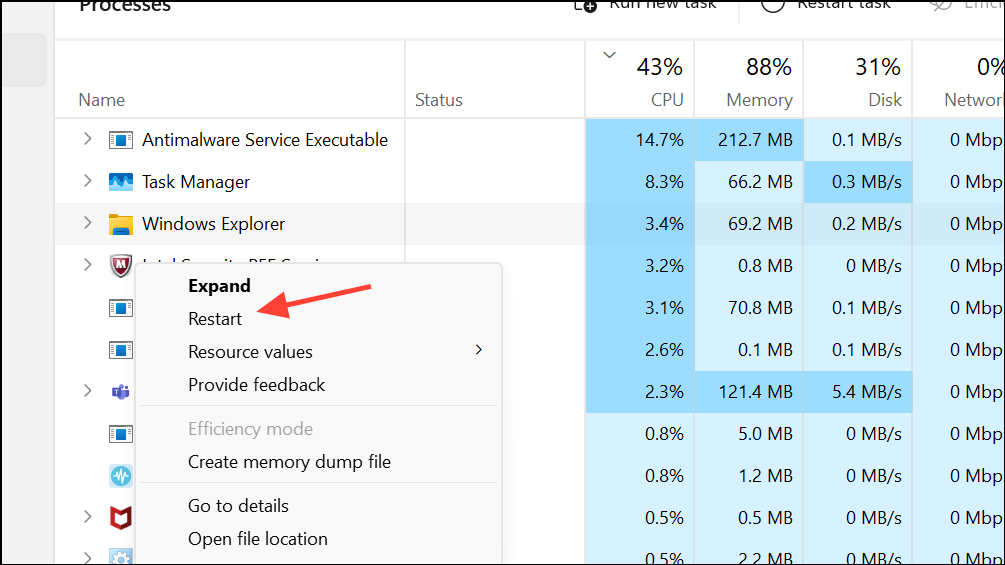Select the Task Manager process name
Viewport: 1005px width, 565px height.
(x=195, y=182)
